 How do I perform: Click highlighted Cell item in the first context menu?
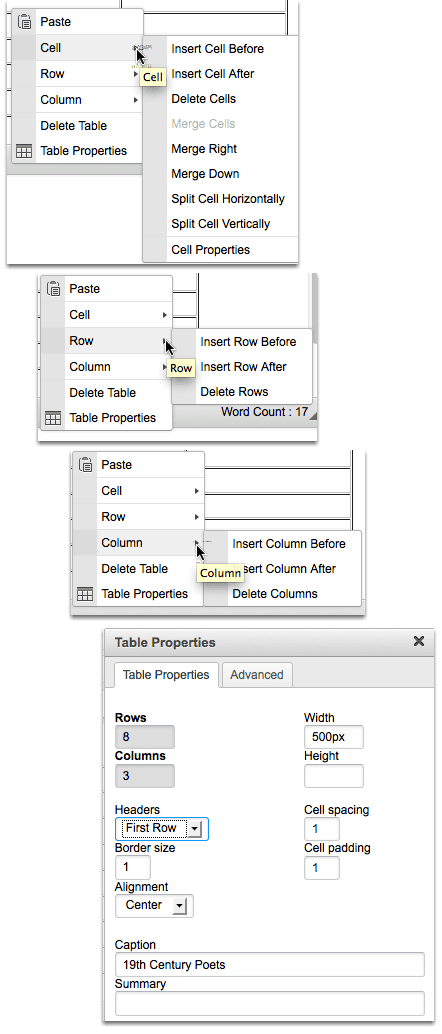[77, 48]
